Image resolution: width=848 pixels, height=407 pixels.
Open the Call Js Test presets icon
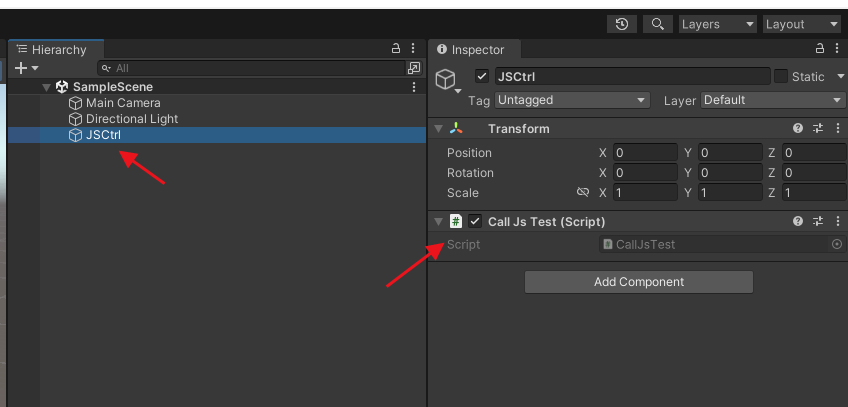(818, 221)
